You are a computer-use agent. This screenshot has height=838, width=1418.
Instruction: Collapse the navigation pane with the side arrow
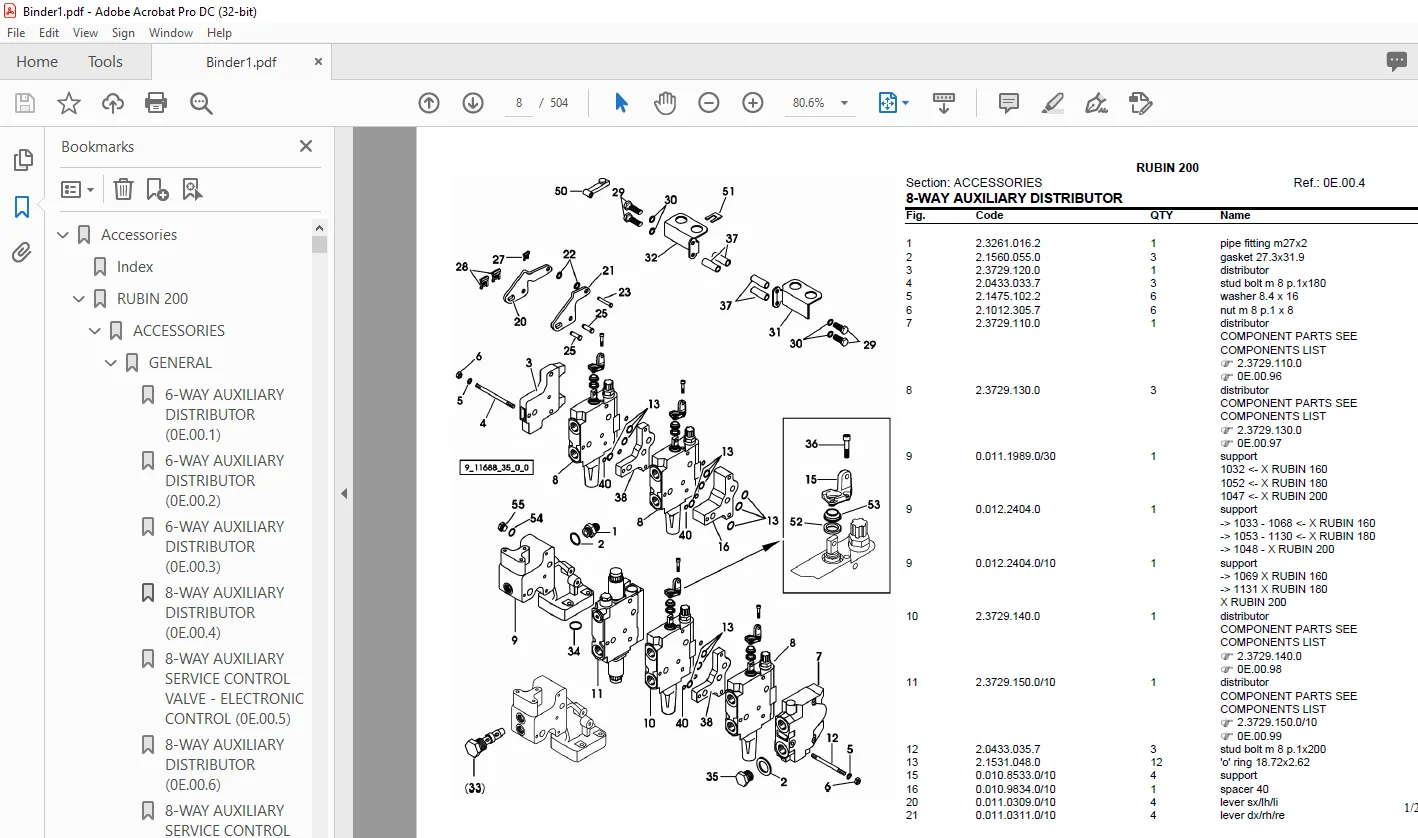(344, 493)
